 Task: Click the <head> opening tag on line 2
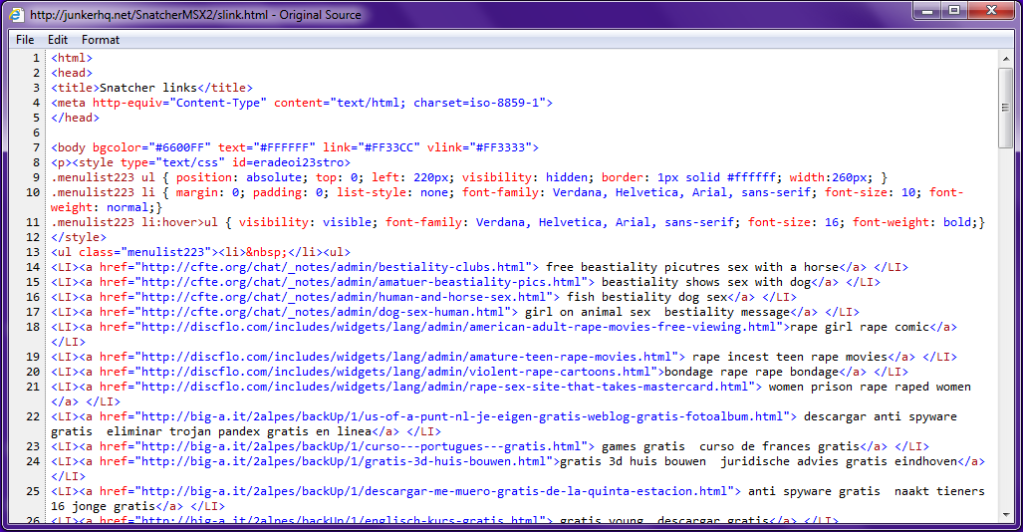click(x=72, y=73)
